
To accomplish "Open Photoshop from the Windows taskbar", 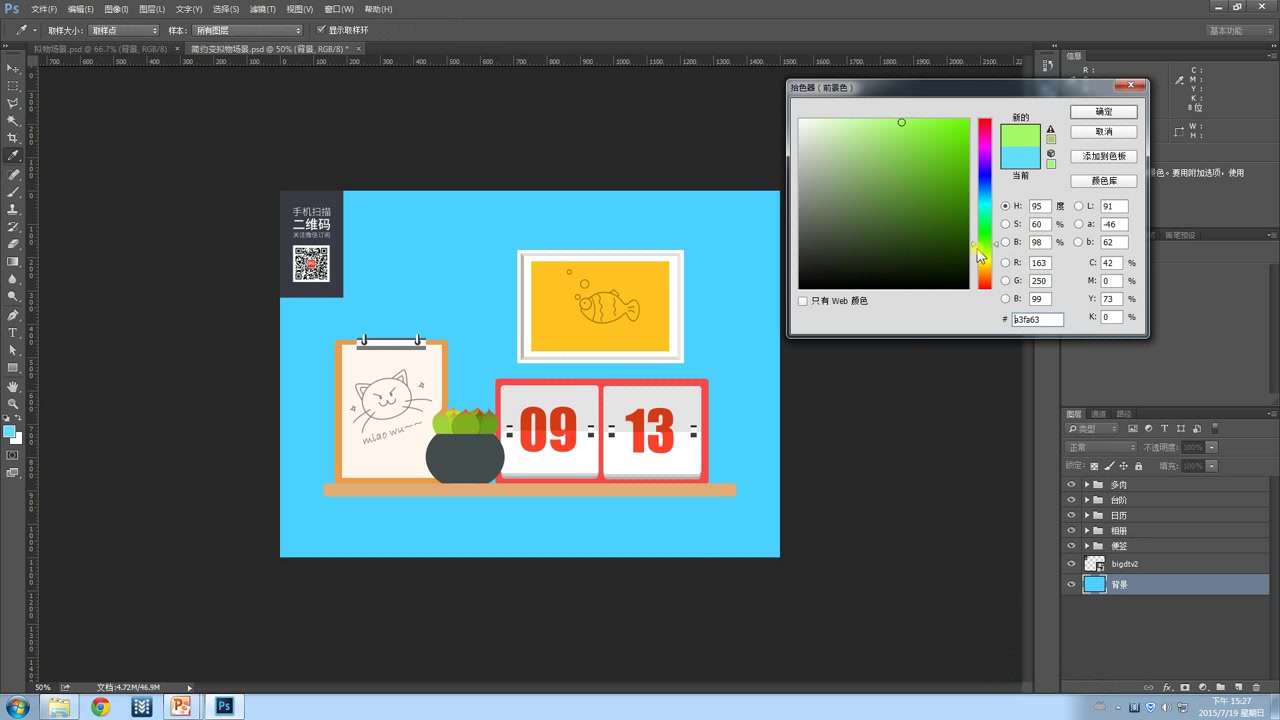I will tap(224, 707).
